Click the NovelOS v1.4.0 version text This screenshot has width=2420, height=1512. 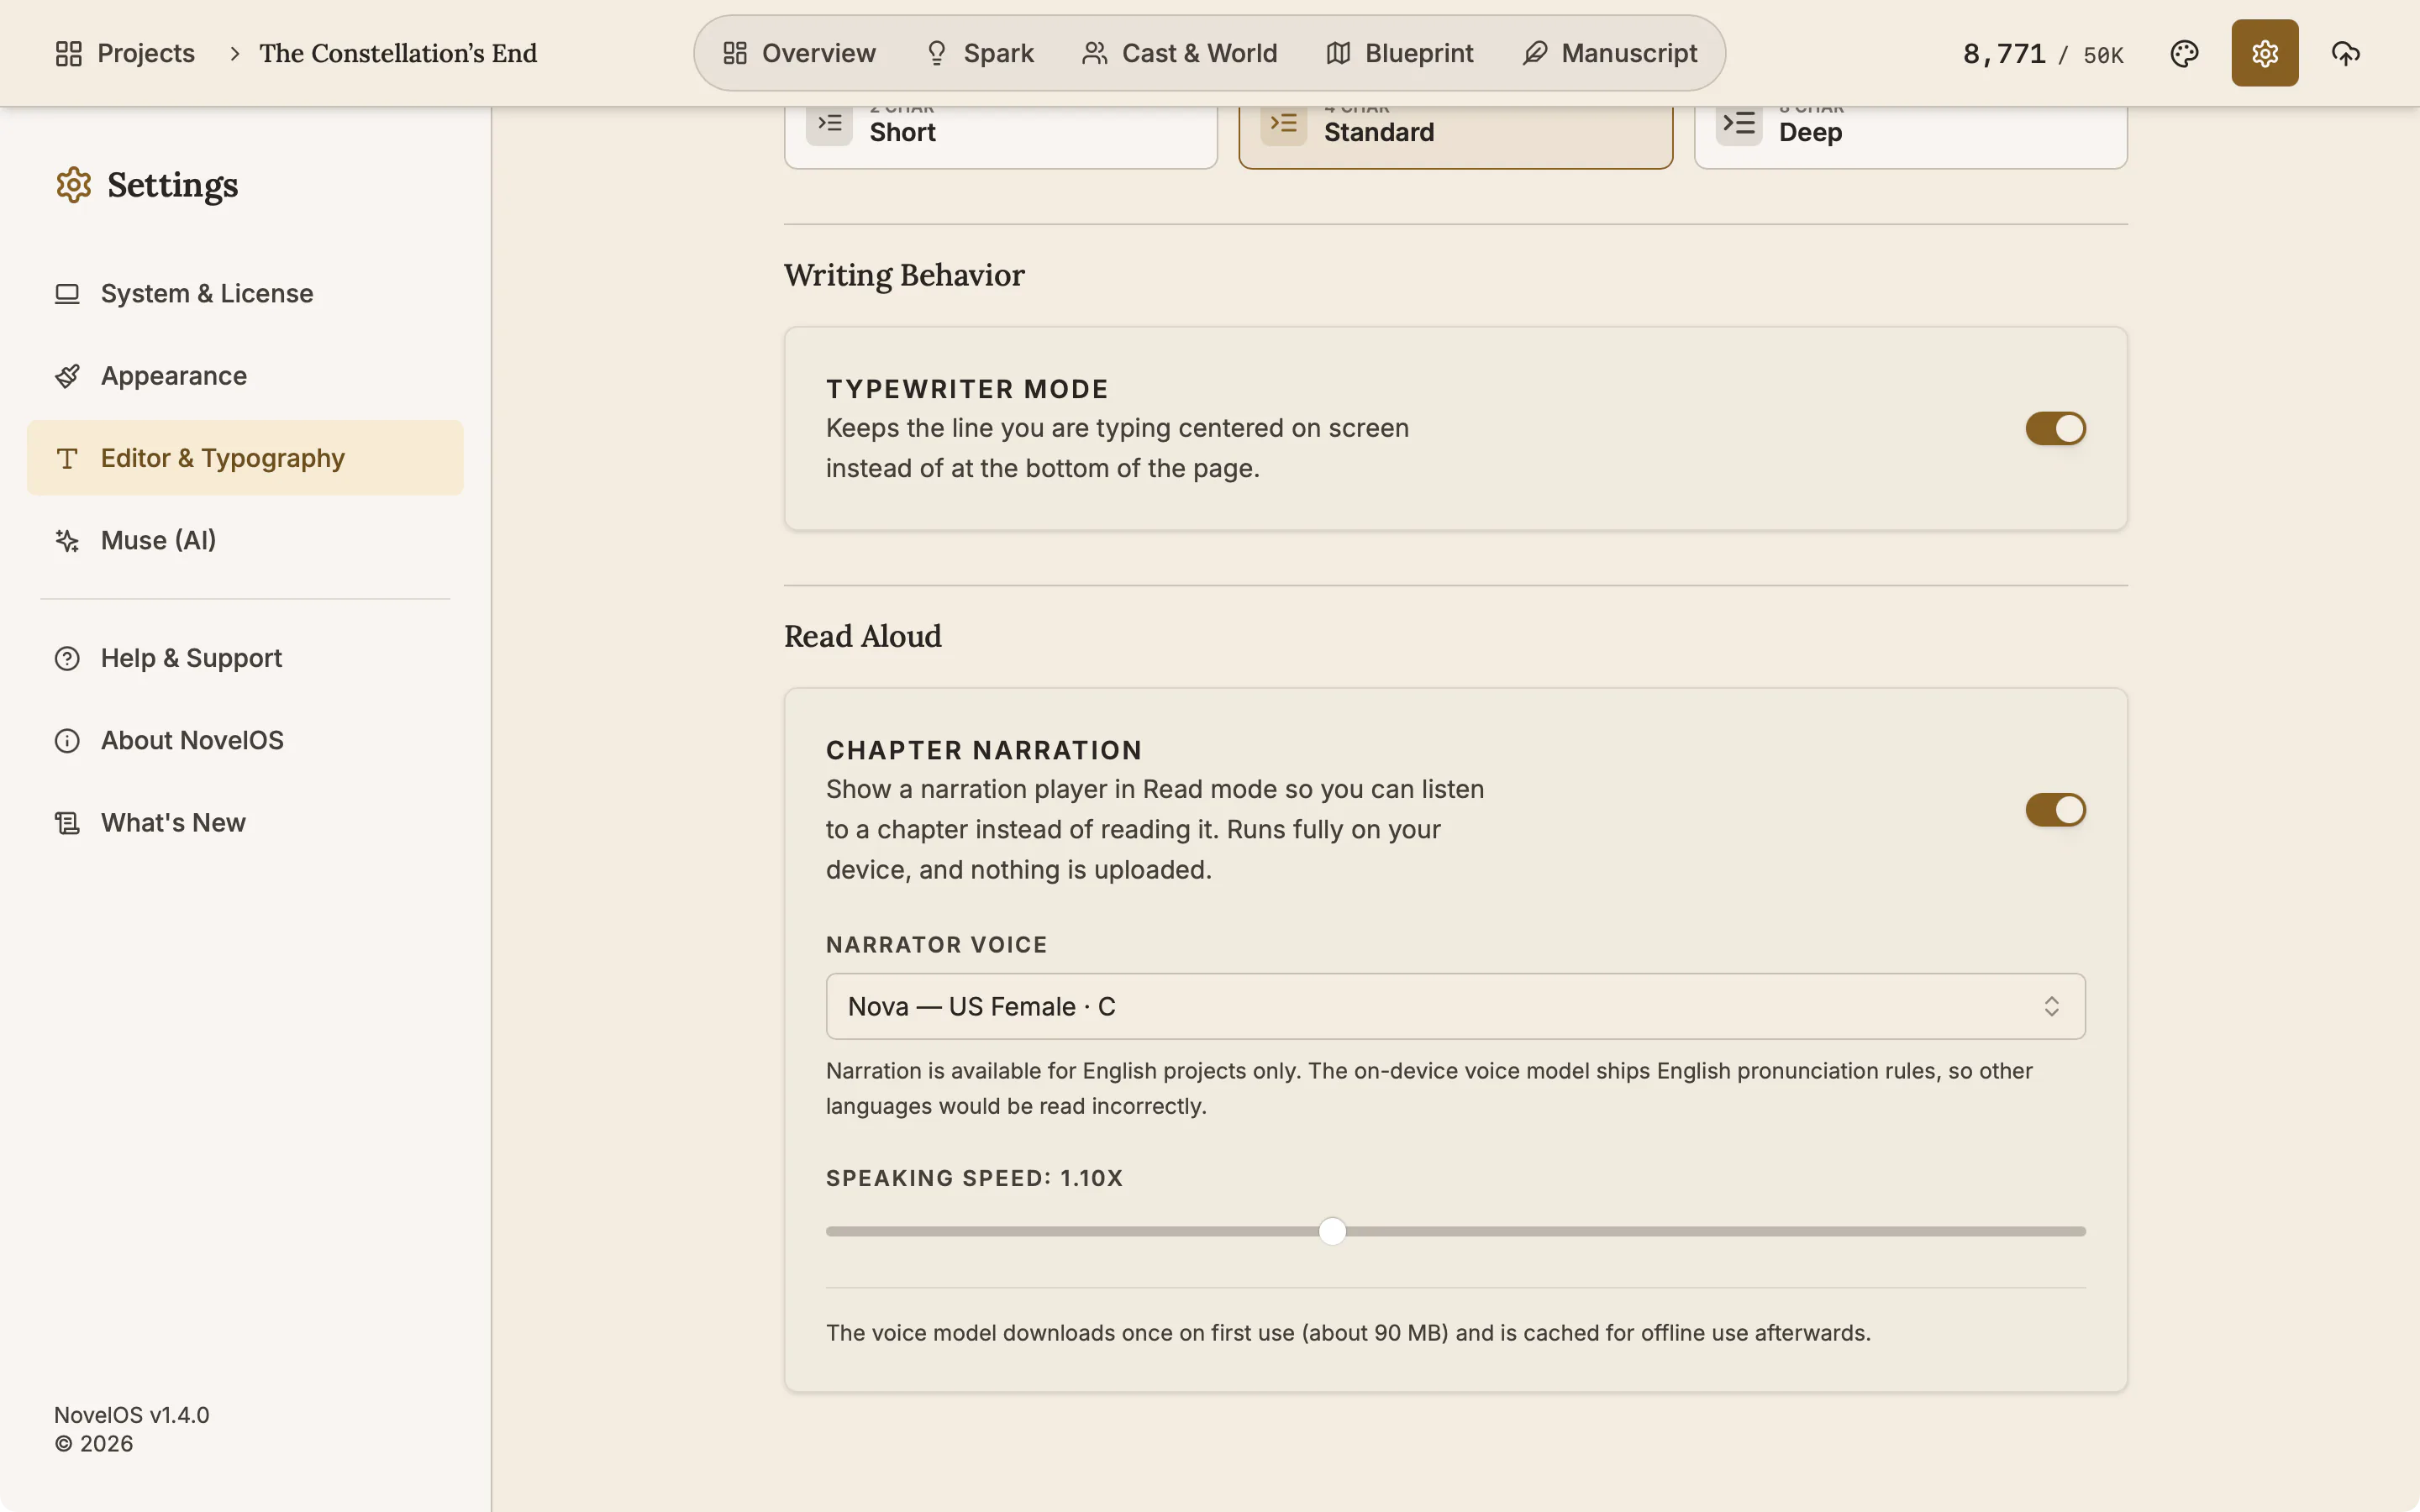coord(132,1415)
